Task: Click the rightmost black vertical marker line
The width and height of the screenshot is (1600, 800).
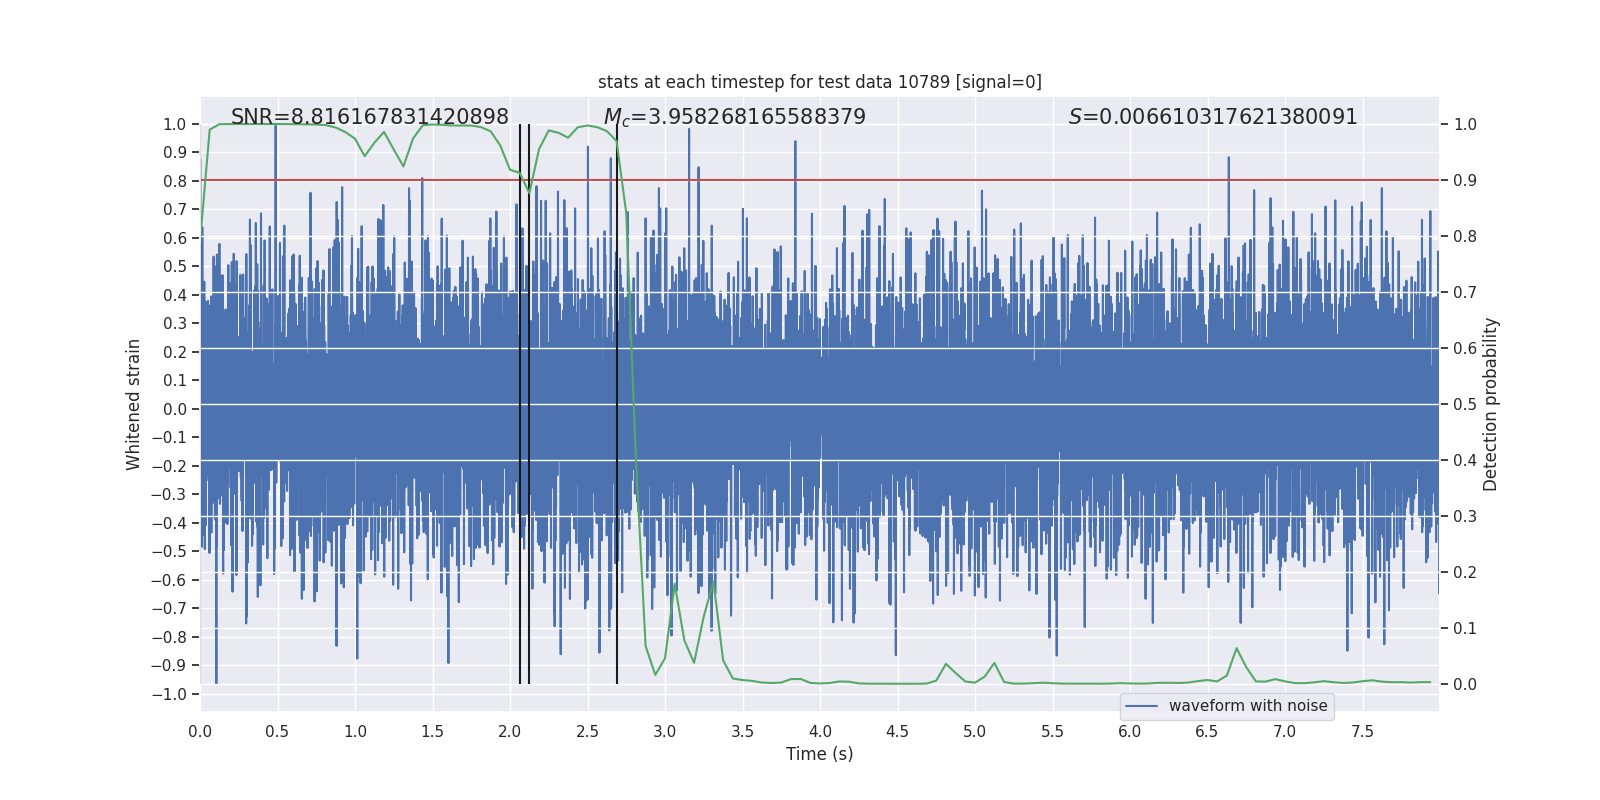Action: [x=617, y=404]
